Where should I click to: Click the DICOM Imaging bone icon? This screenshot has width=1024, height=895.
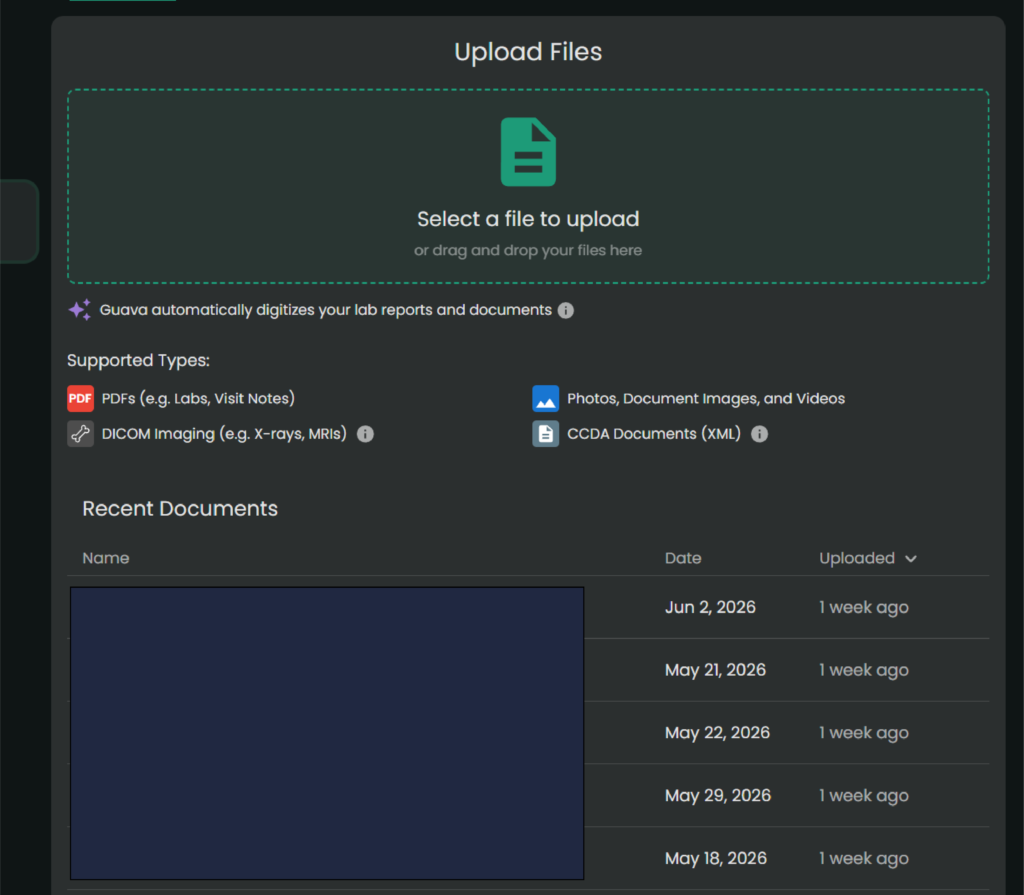80,434
